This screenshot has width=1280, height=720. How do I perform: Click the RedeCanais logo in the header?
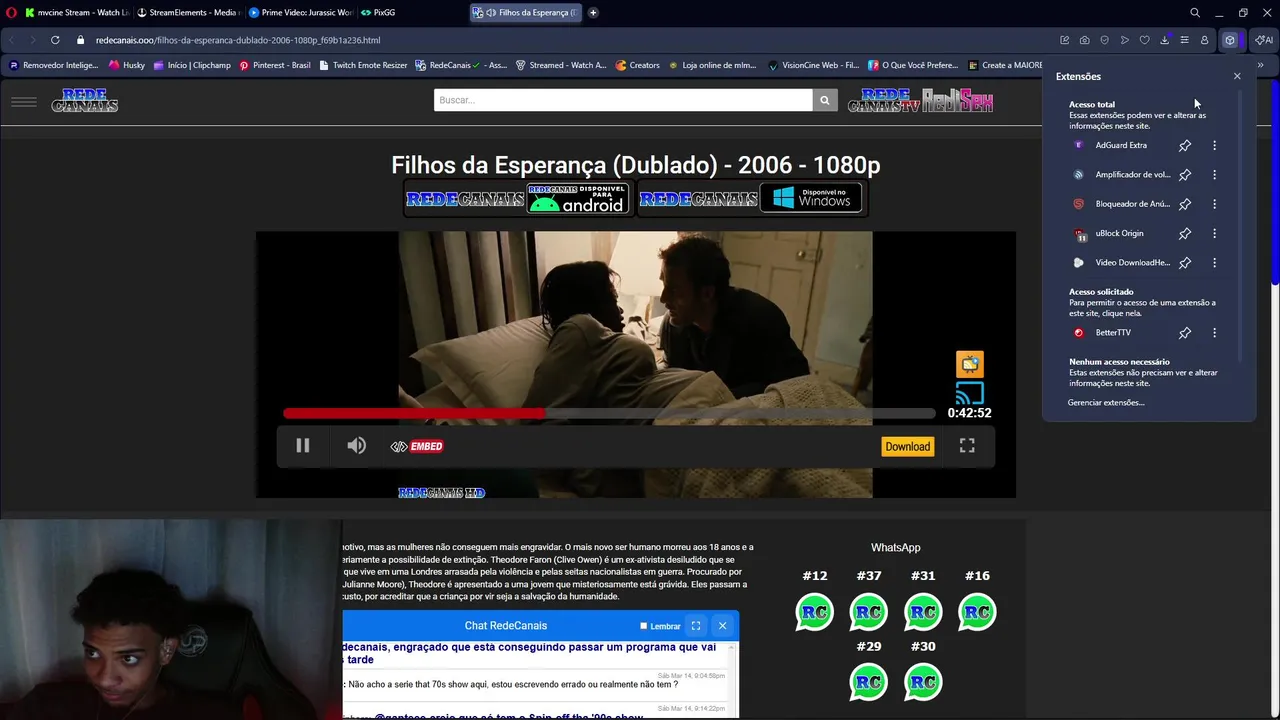coord(85,100)
